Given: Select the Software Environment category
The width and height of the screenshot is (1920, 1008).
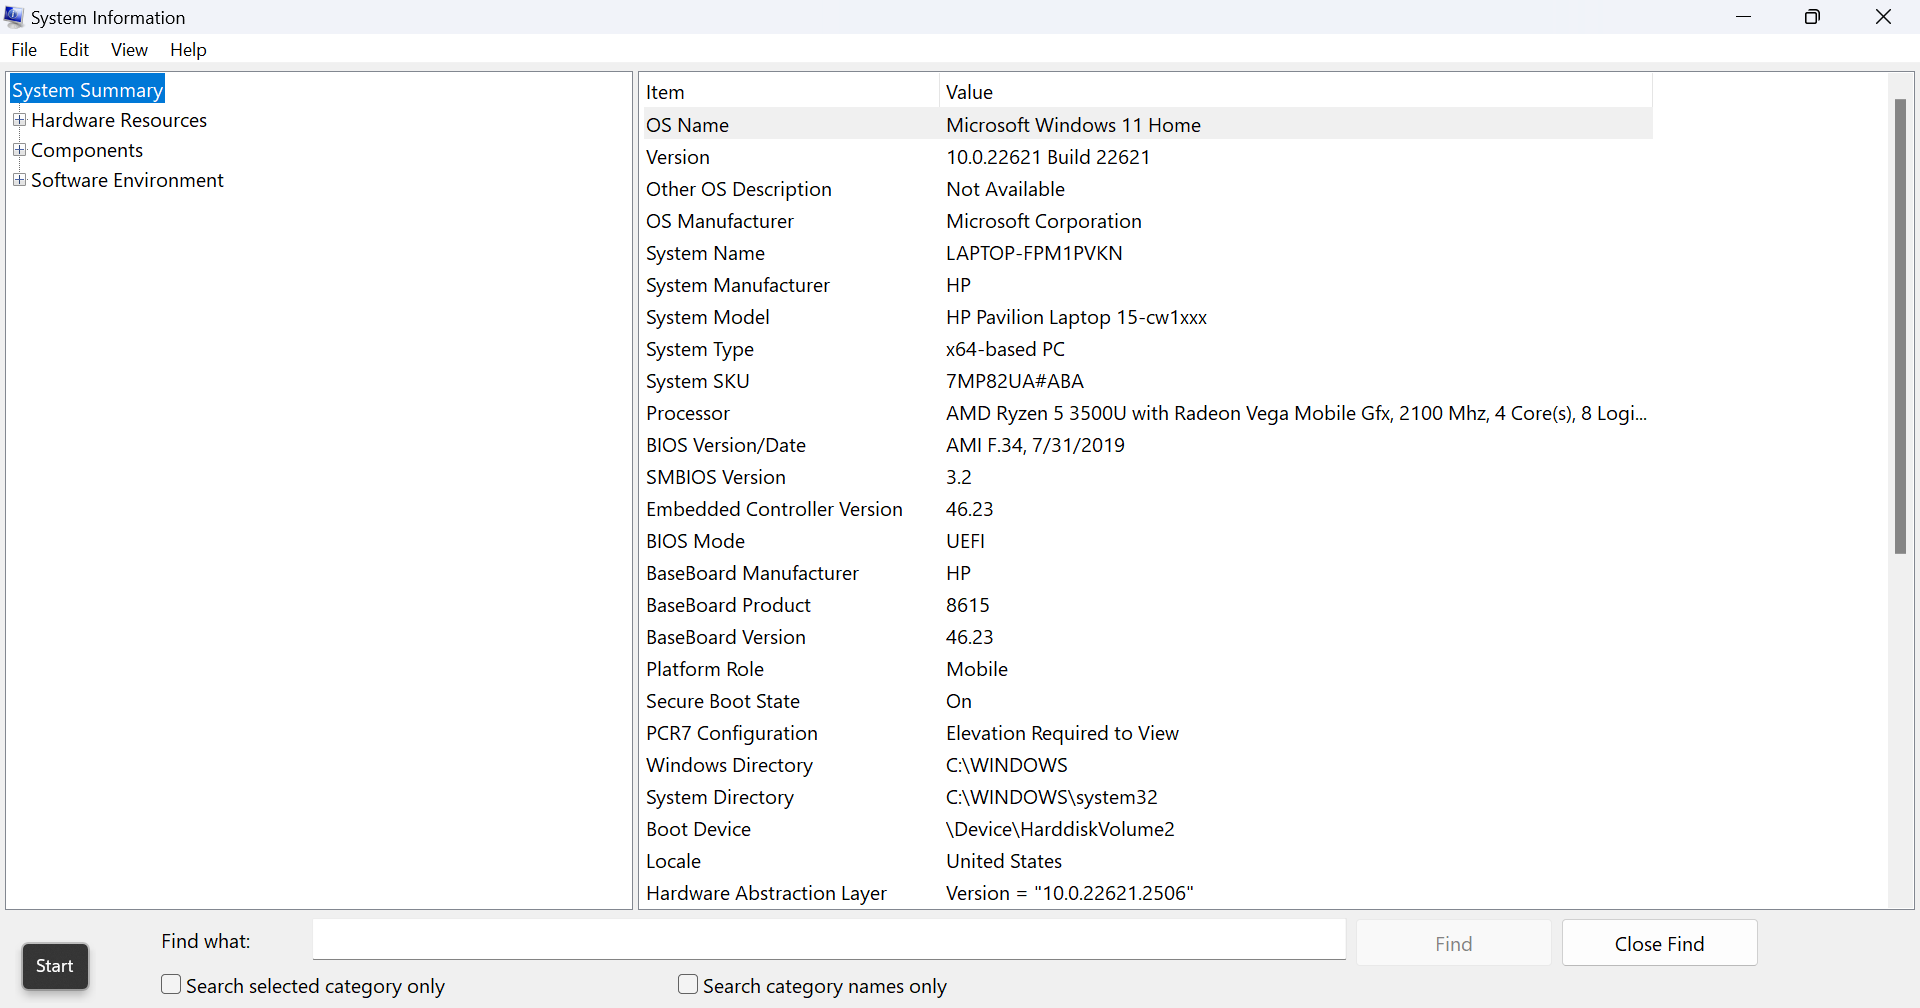Looking at the screenshot, I should point(127,180).
